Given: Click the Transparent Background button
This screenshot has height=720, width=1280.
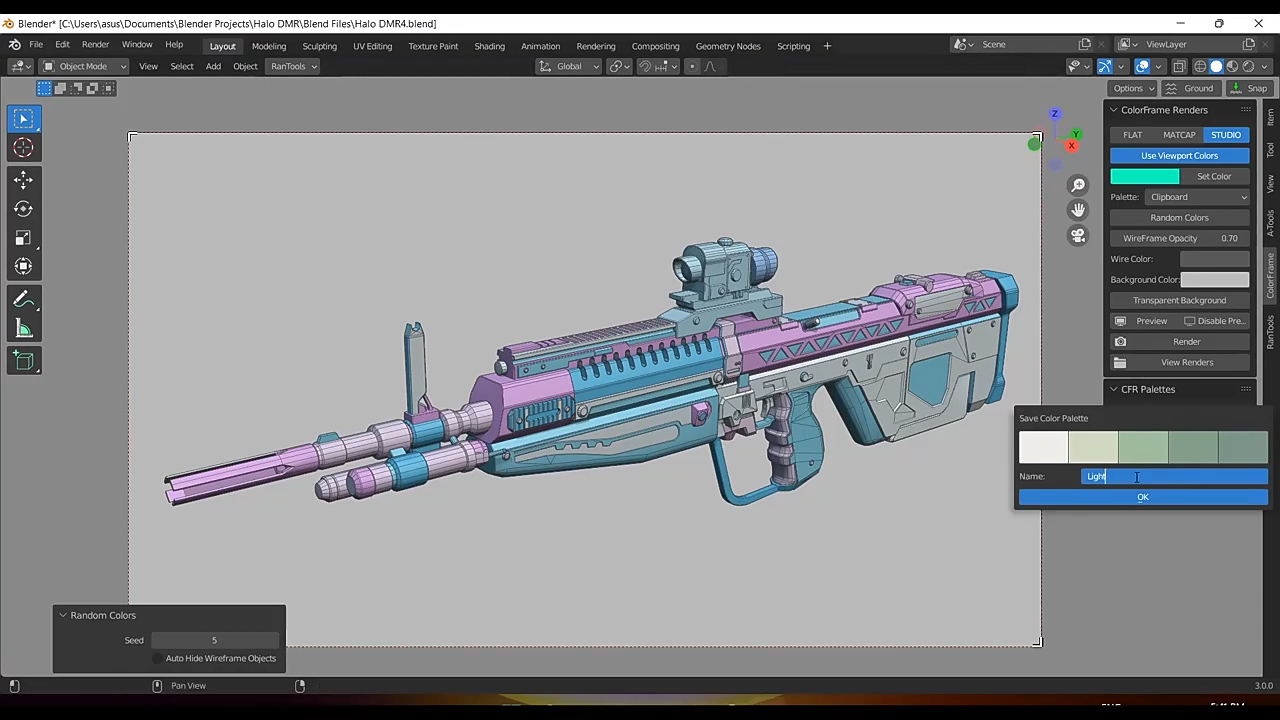Looking at the screenshot, I should [1179, 300].
